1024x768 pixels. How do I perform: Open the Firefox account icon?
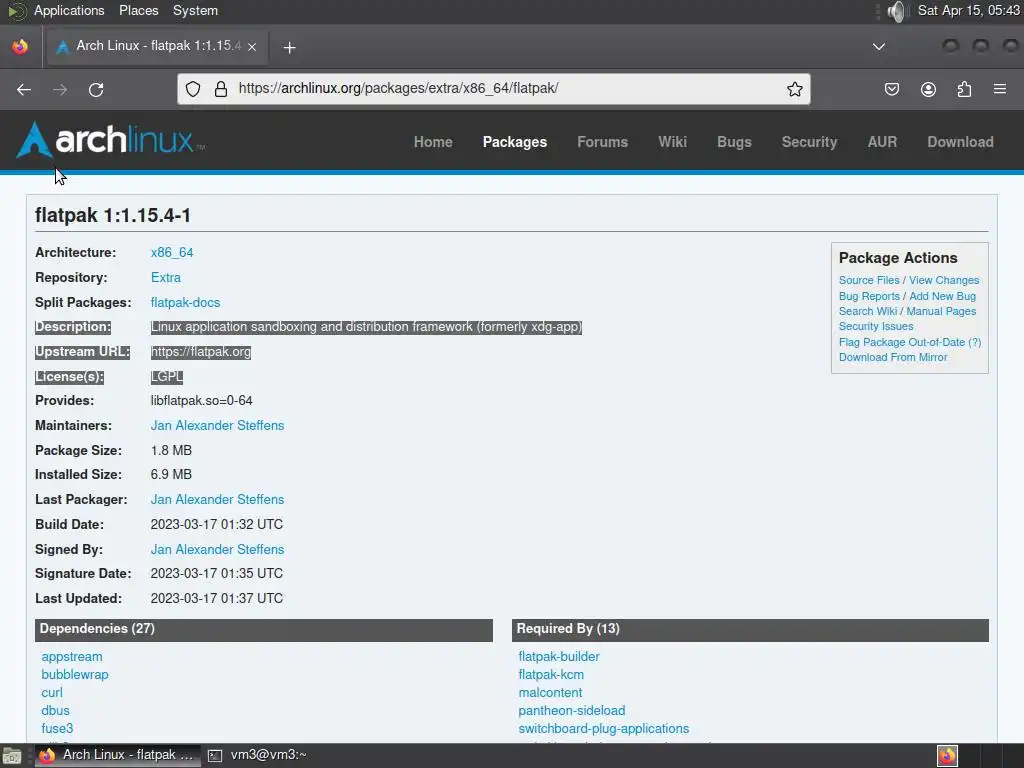928,89
